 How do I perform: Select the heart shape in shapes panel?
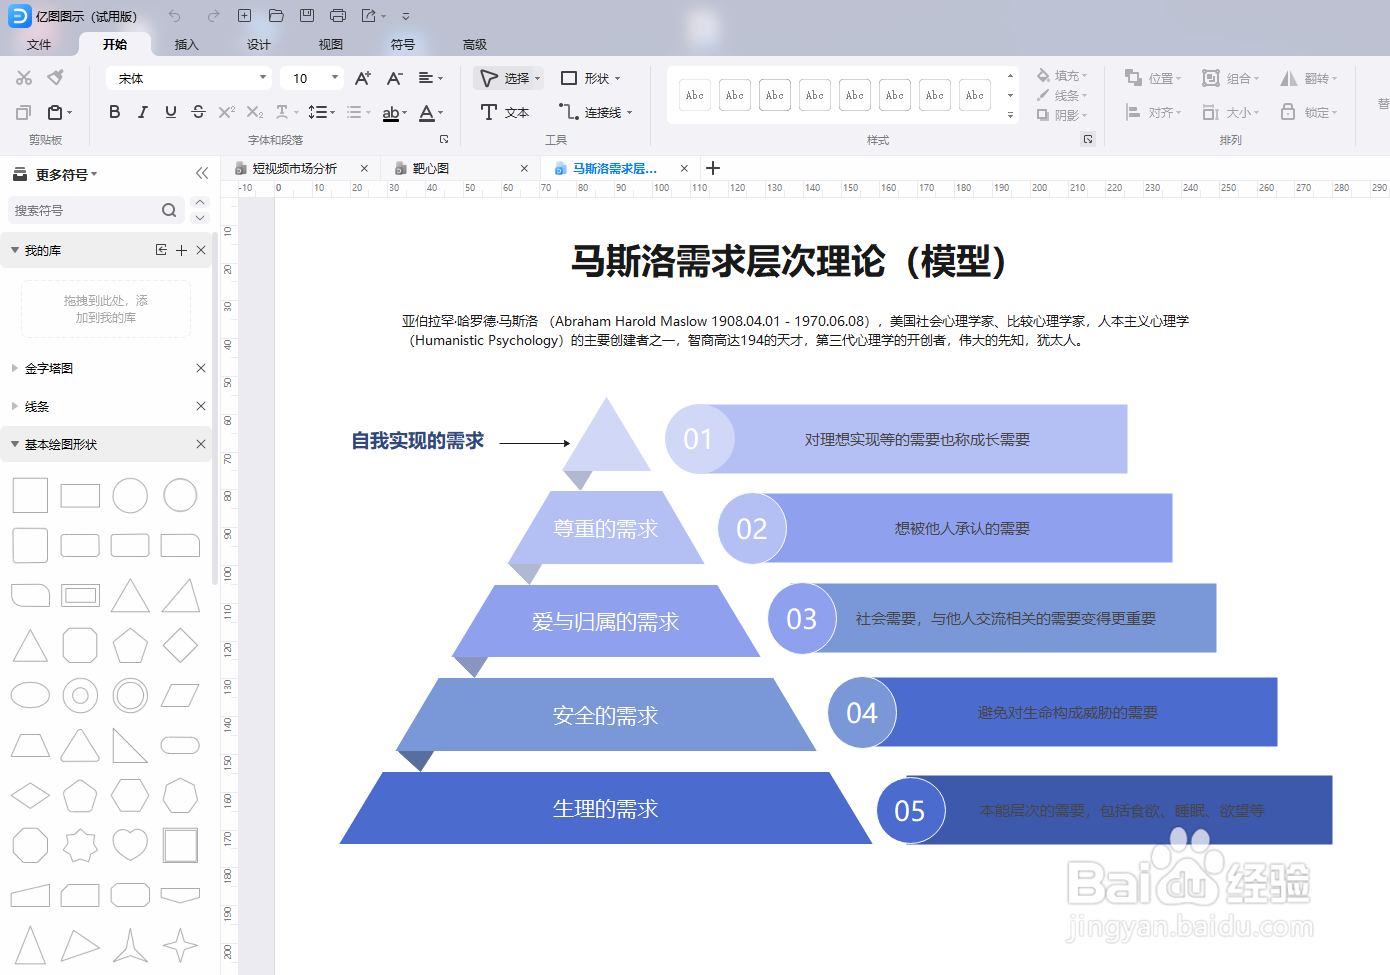(x=130, y=845)
